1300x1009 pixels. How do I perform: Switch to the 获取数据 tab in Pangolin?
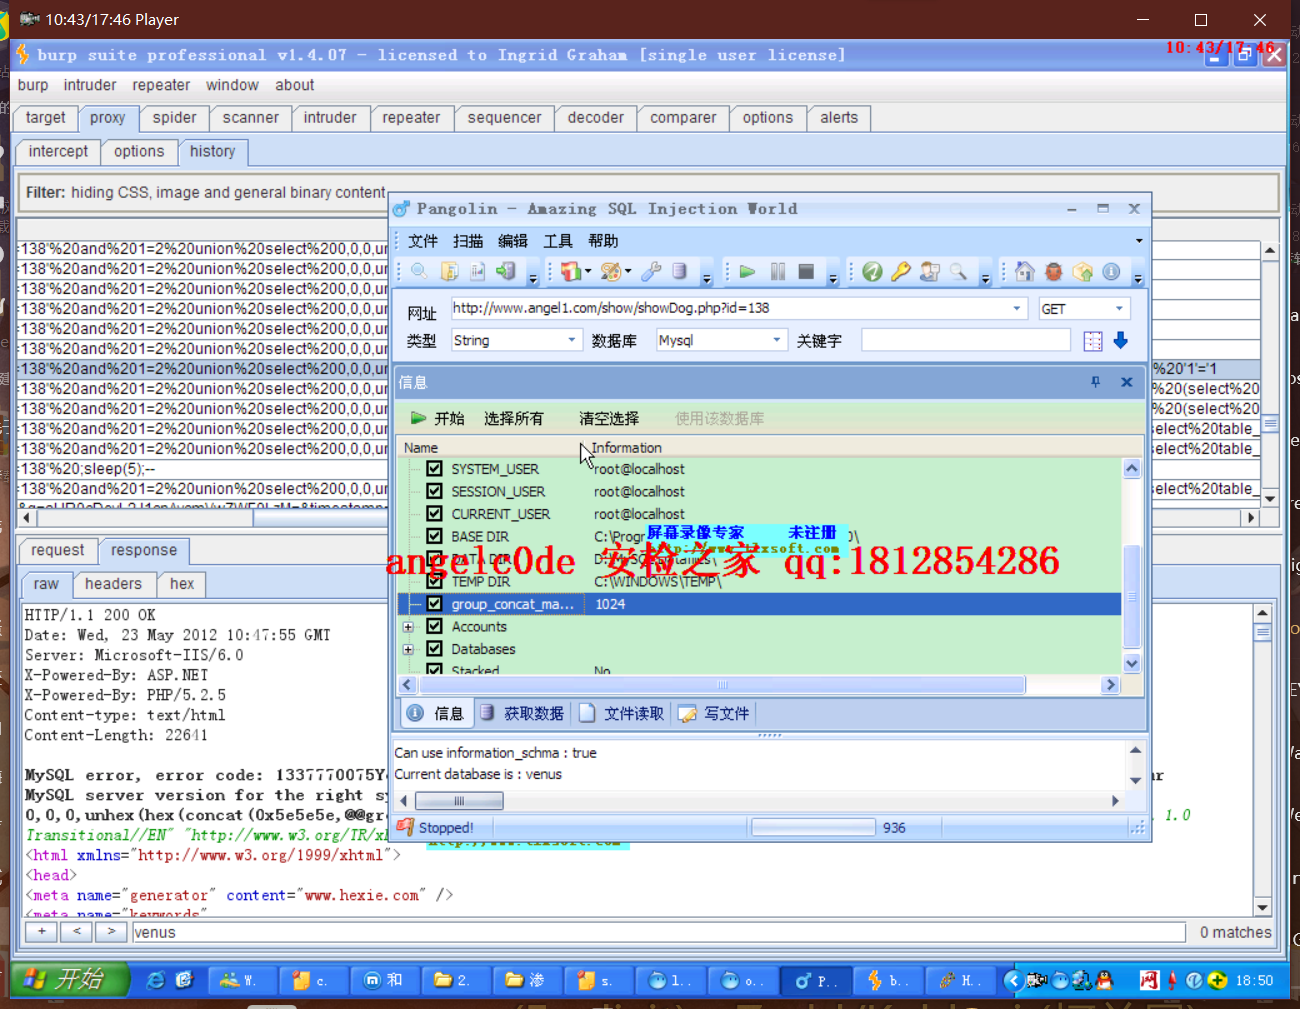pos(522,713)
